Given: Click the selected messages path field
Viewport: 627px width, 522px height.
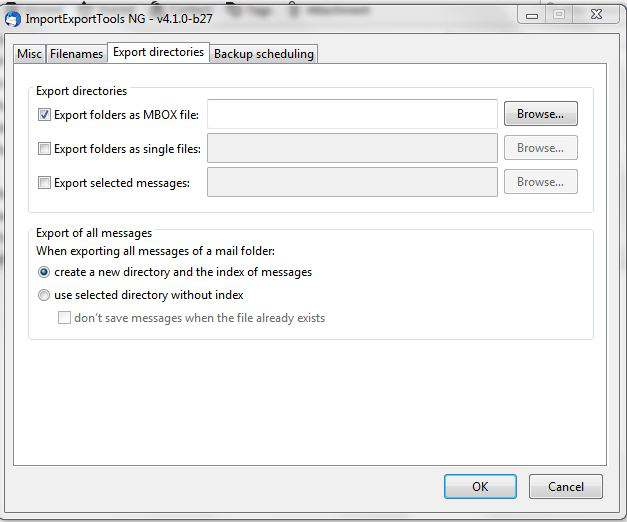Looking at the screenshot, I should pyautogui.click(x=352, y=182).
